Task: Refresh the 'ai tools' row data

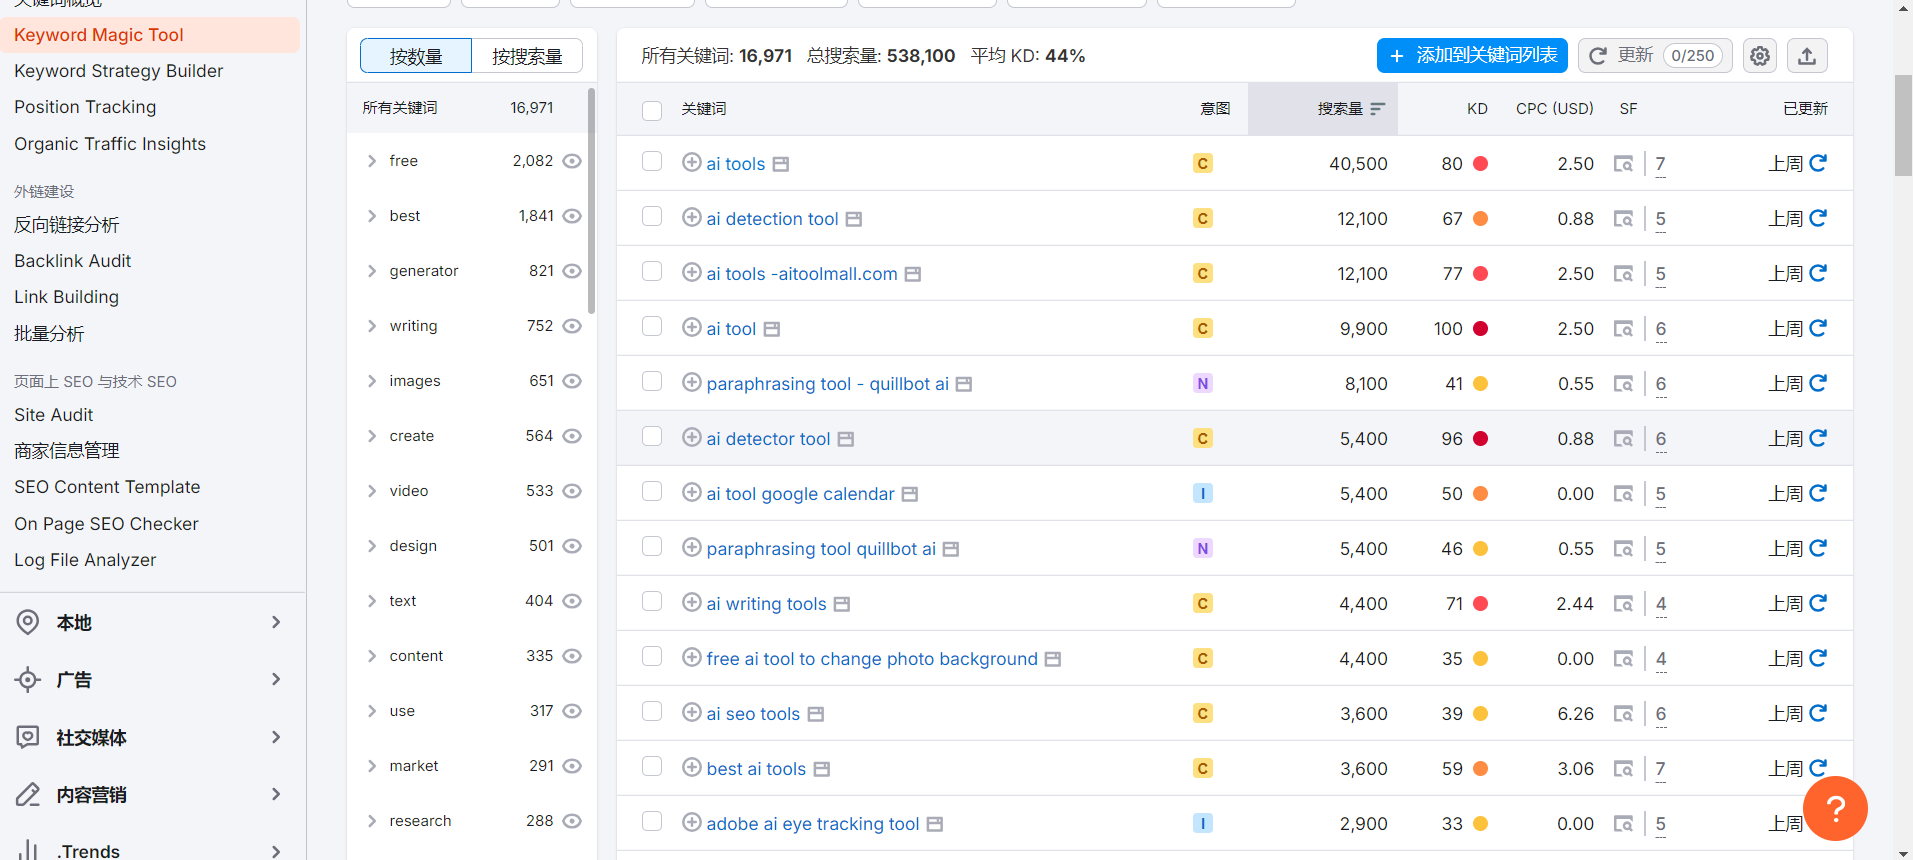Action: 1818,162
